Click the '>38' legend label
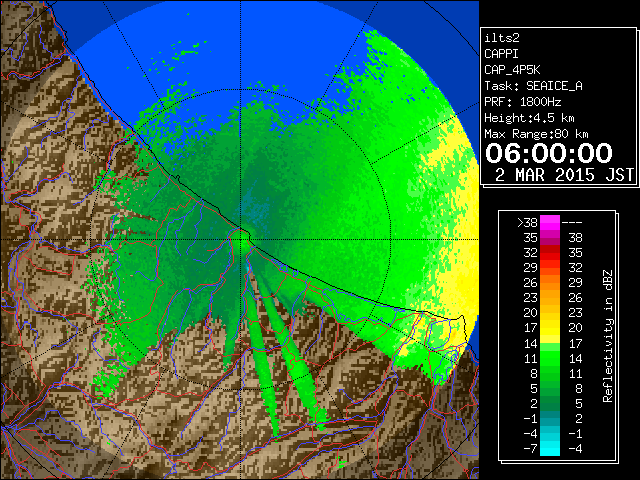Viewport: 640px width, 480px height. click(x=527, y=223)
